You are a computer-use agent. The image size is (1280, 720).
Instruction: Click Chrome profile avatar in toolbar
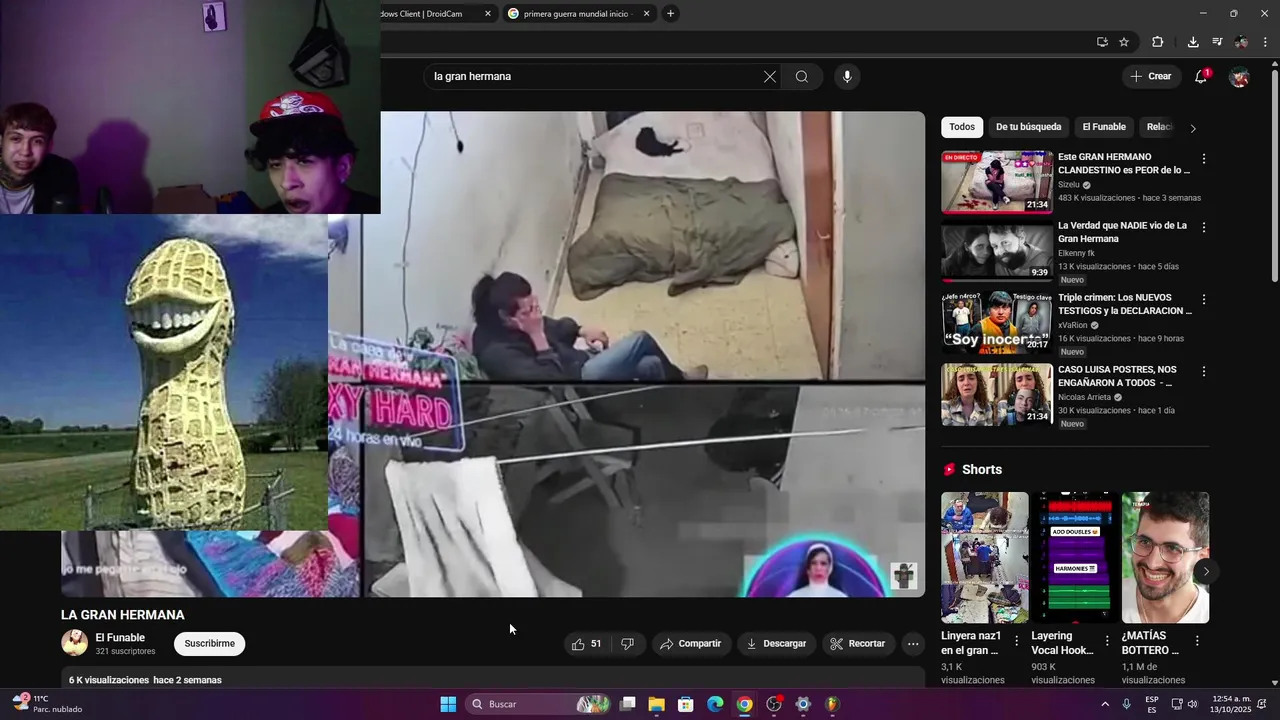pos(1241,42)
